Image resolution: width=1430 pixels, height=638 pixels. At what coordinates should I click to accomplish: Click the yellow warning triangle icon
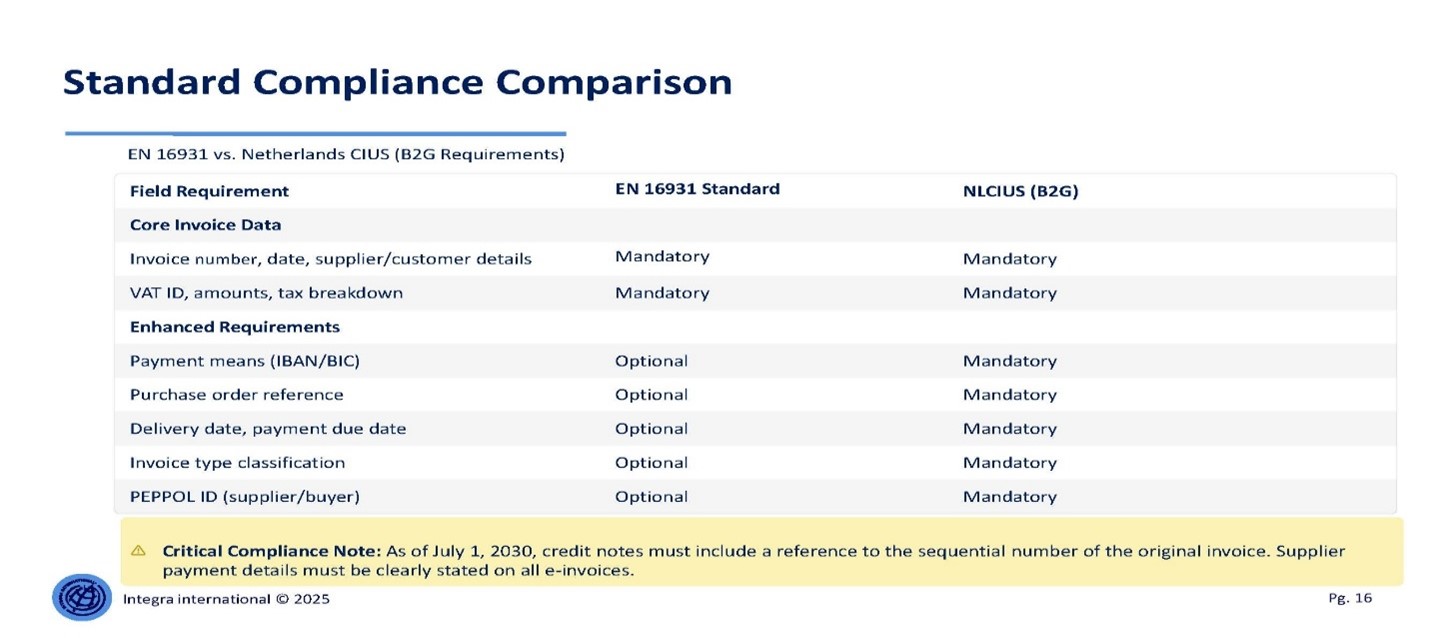[138, 551]
